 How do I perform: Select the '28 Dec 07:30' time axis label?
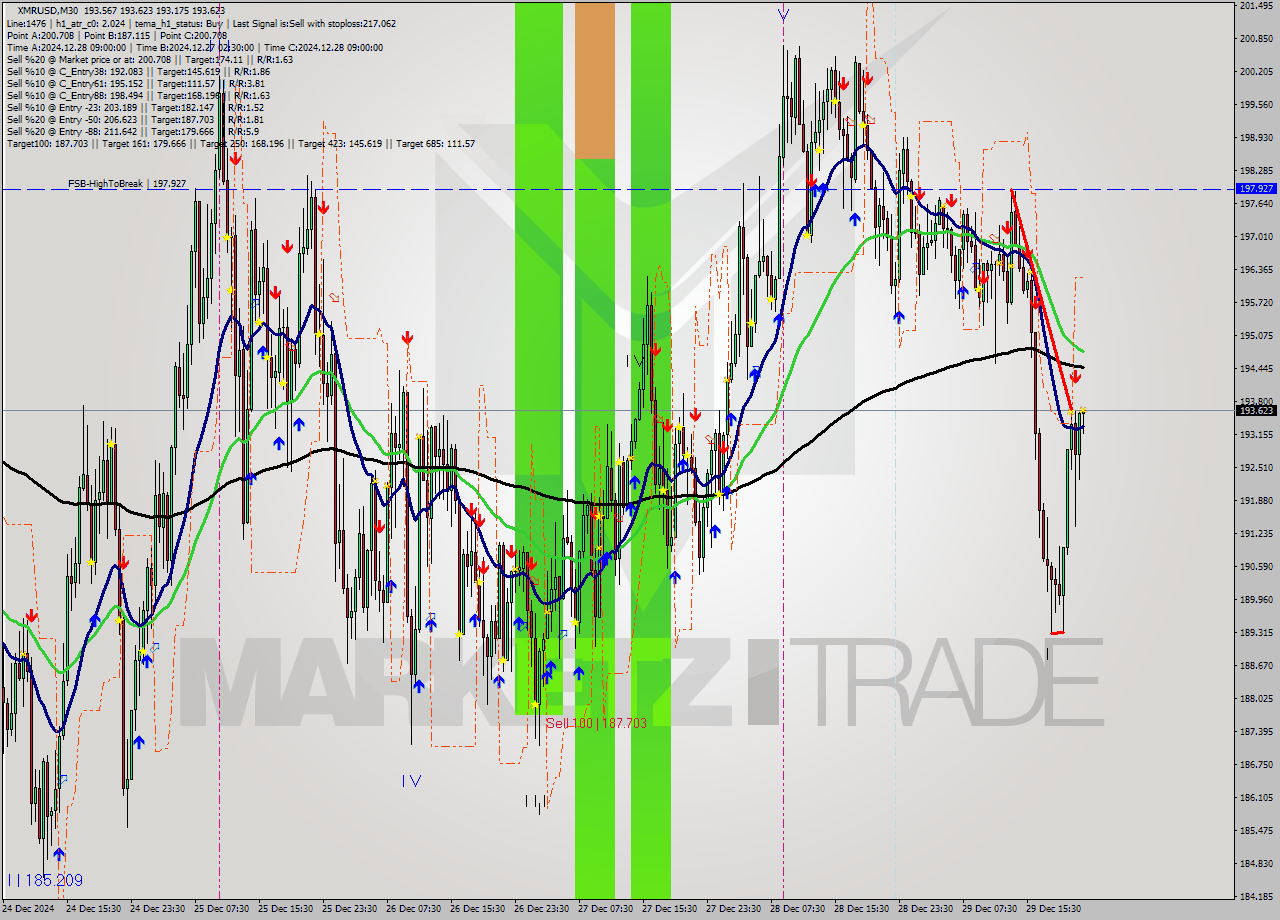(797, 909)
